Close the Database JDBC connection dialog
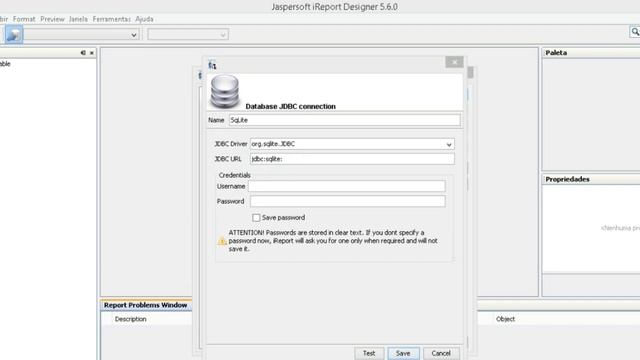 pyautogui.click(x=454, y=62)
